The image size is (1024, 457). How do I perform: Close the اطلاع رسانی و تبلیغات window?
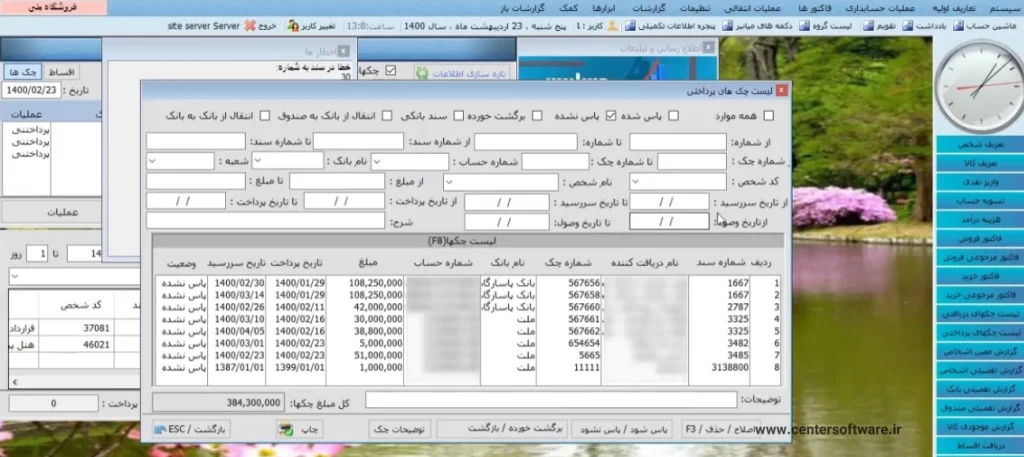[x=709, y=48]
